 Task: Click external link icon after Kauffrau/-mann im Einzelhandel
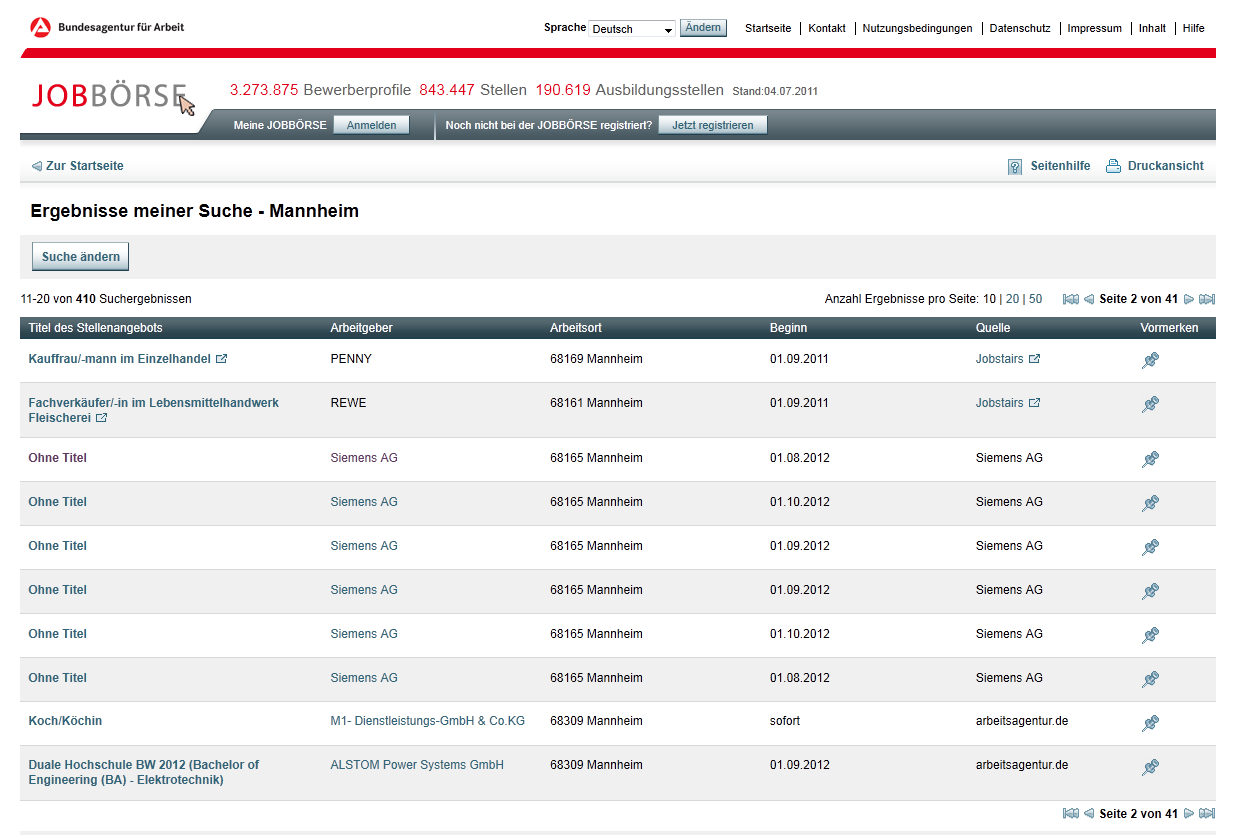222,359
